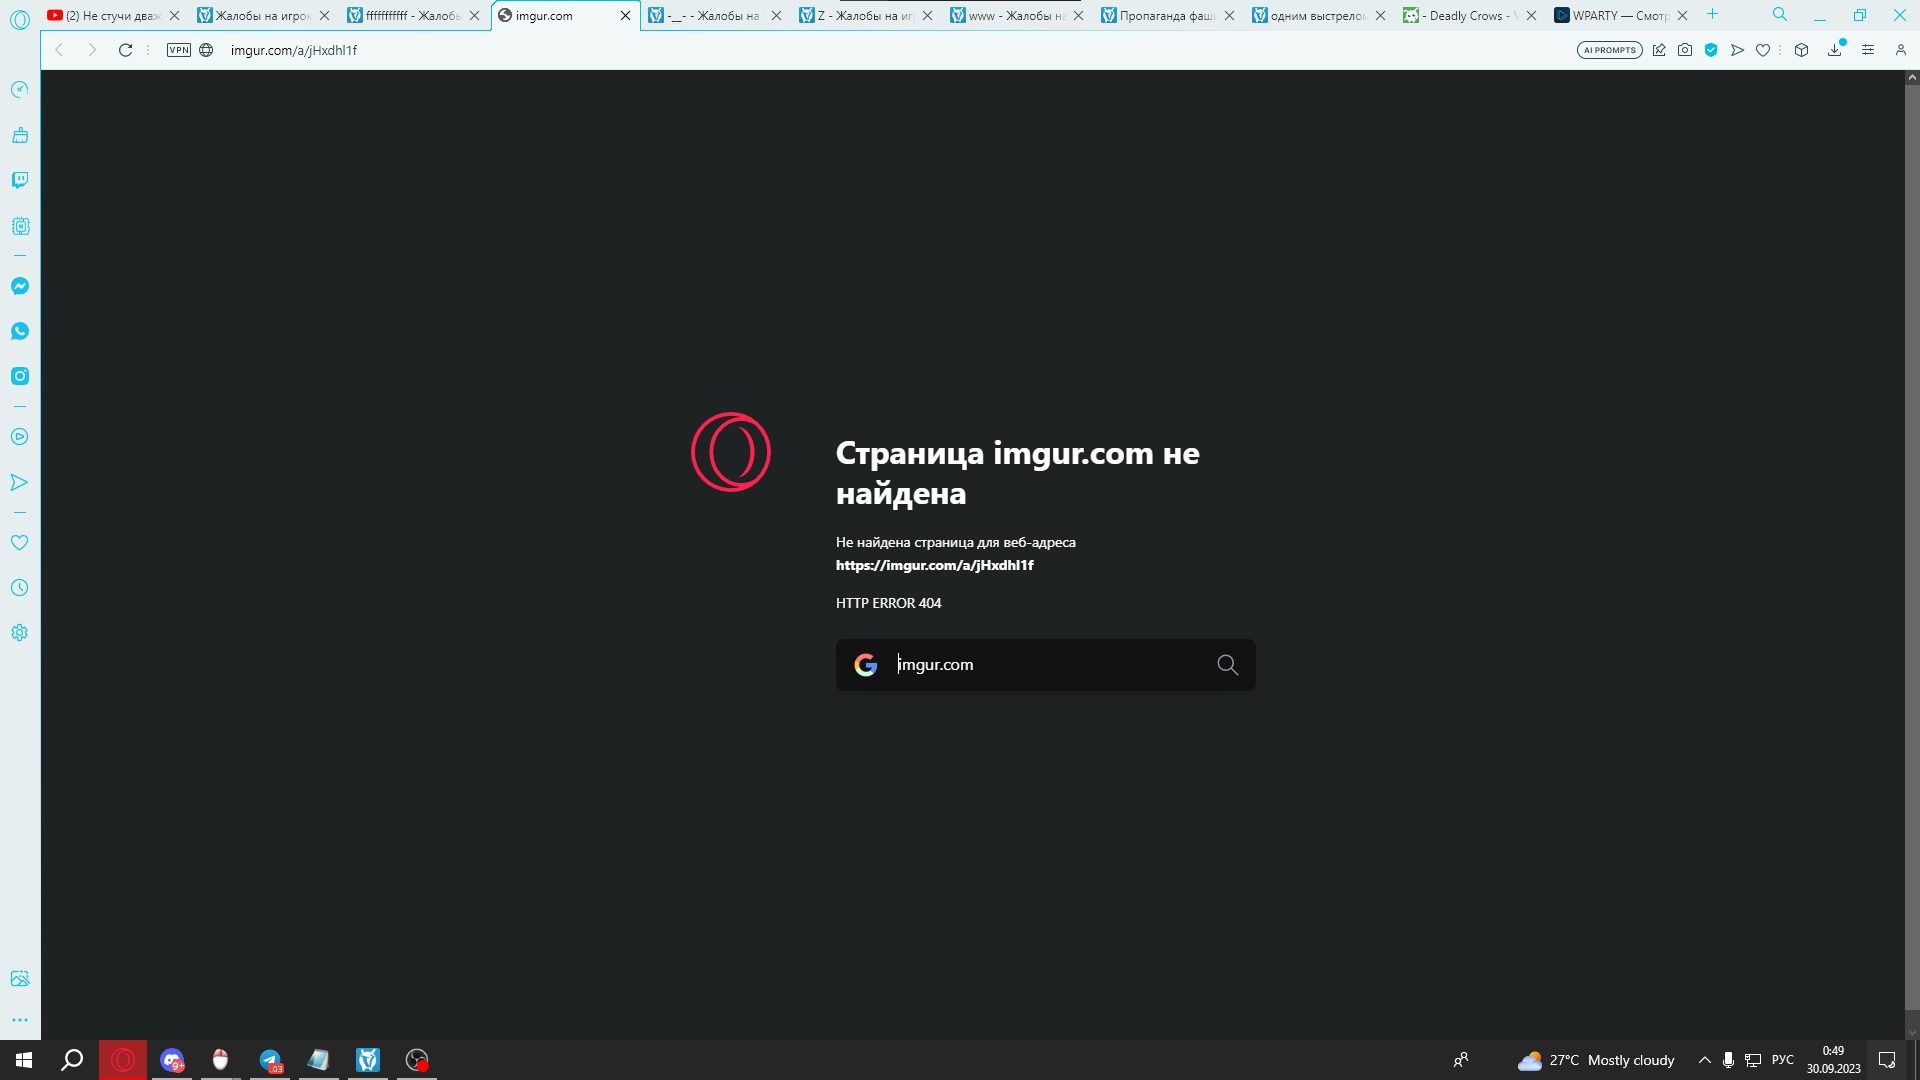Show hidden system tray icons
1920x1080 pixels.
[1705, 1060]
